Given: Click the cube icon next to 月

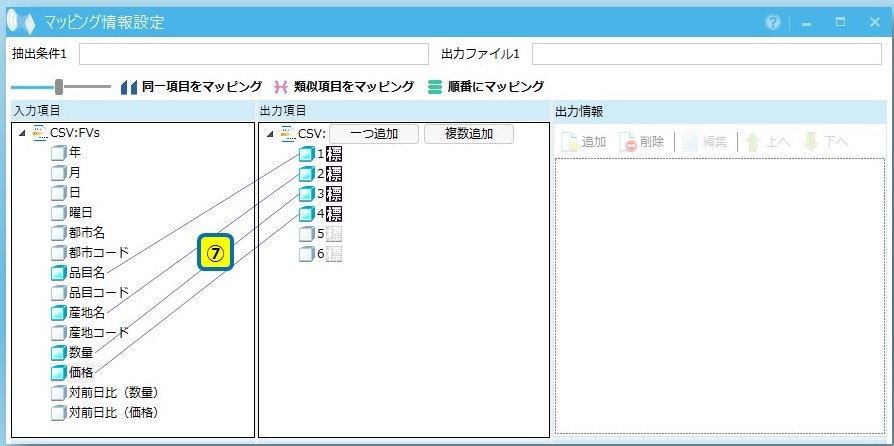Looking at the screenshot, I should point(59,173).
